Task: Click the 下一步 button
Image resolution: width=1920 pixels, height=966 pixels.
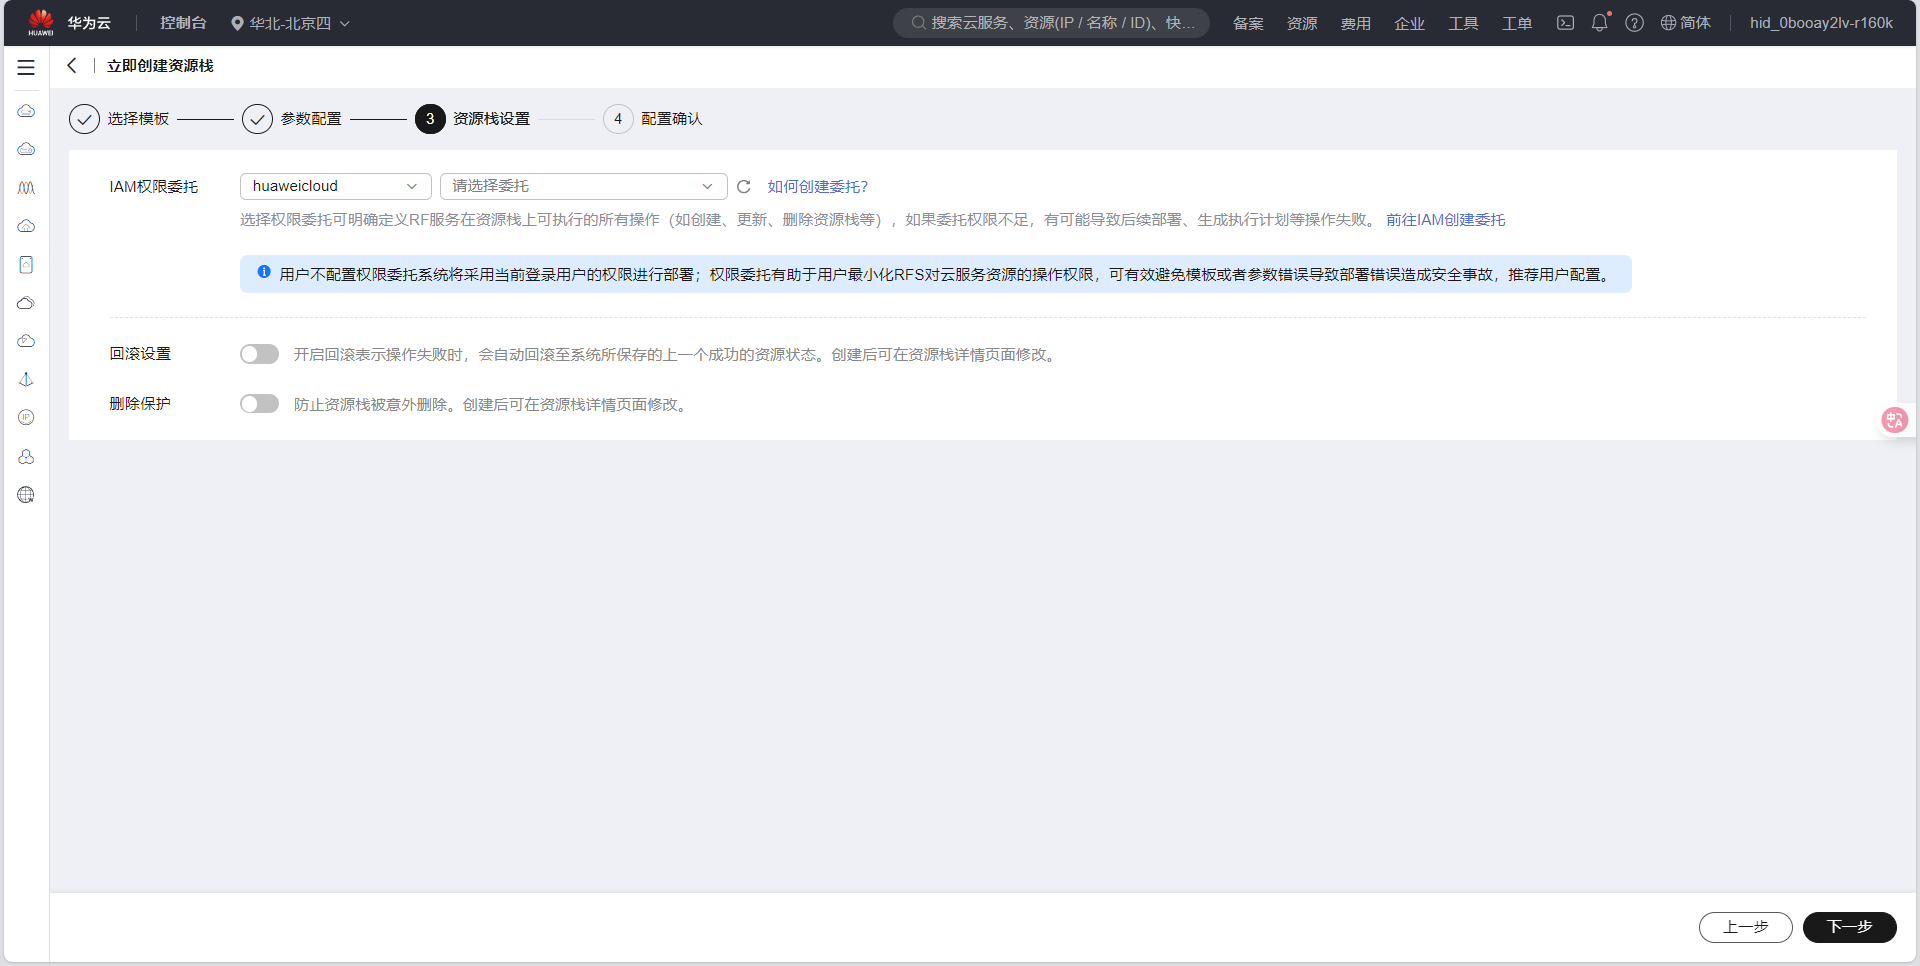Action: click(x=1850, y=927)
